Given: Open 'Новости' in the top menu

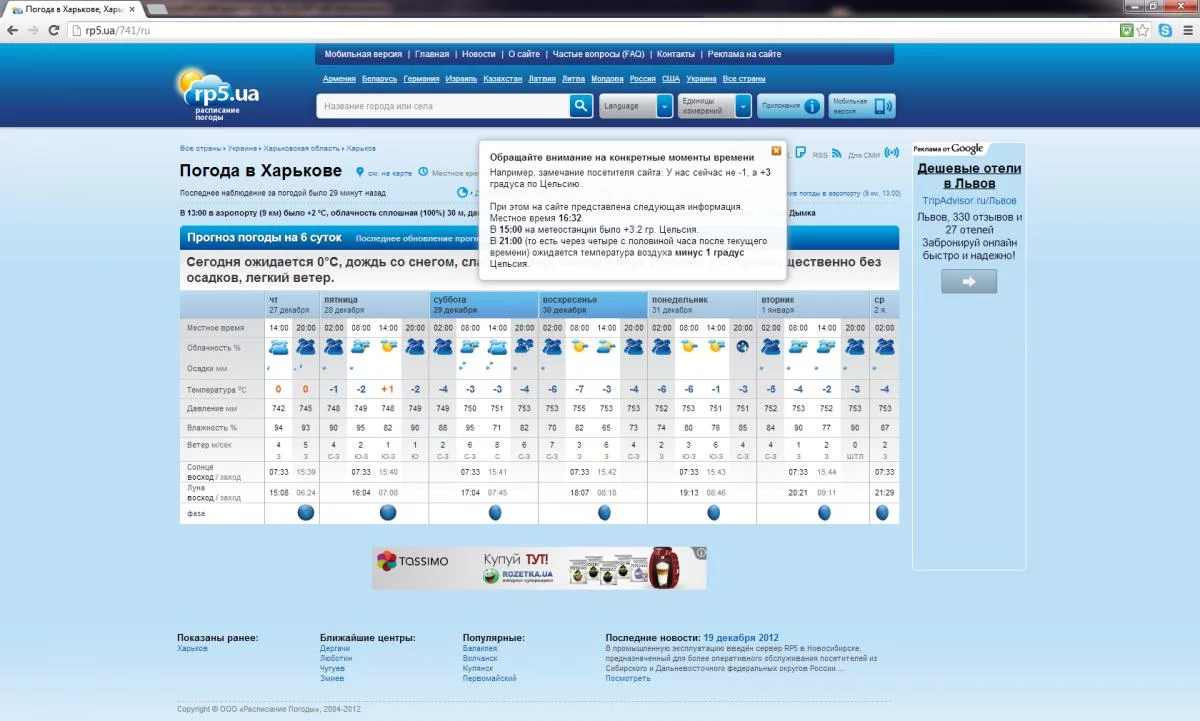Looking at the screenshot, I should (479, 54).
